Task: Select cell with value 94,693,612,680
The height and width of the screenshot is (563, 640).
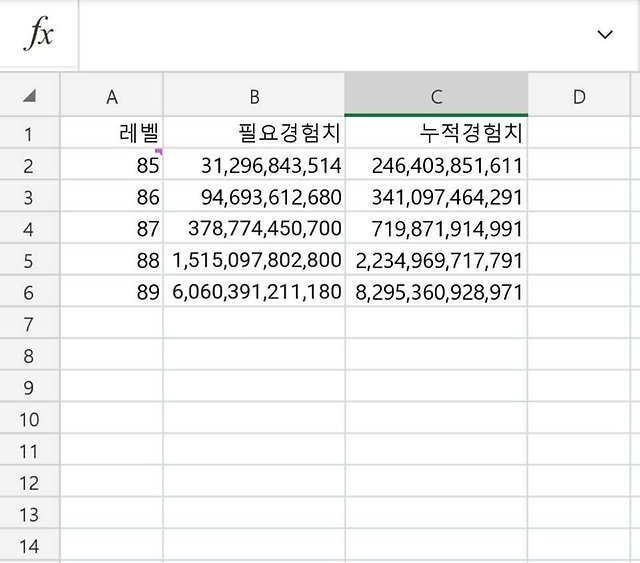Action: click(x=254, y=197)
